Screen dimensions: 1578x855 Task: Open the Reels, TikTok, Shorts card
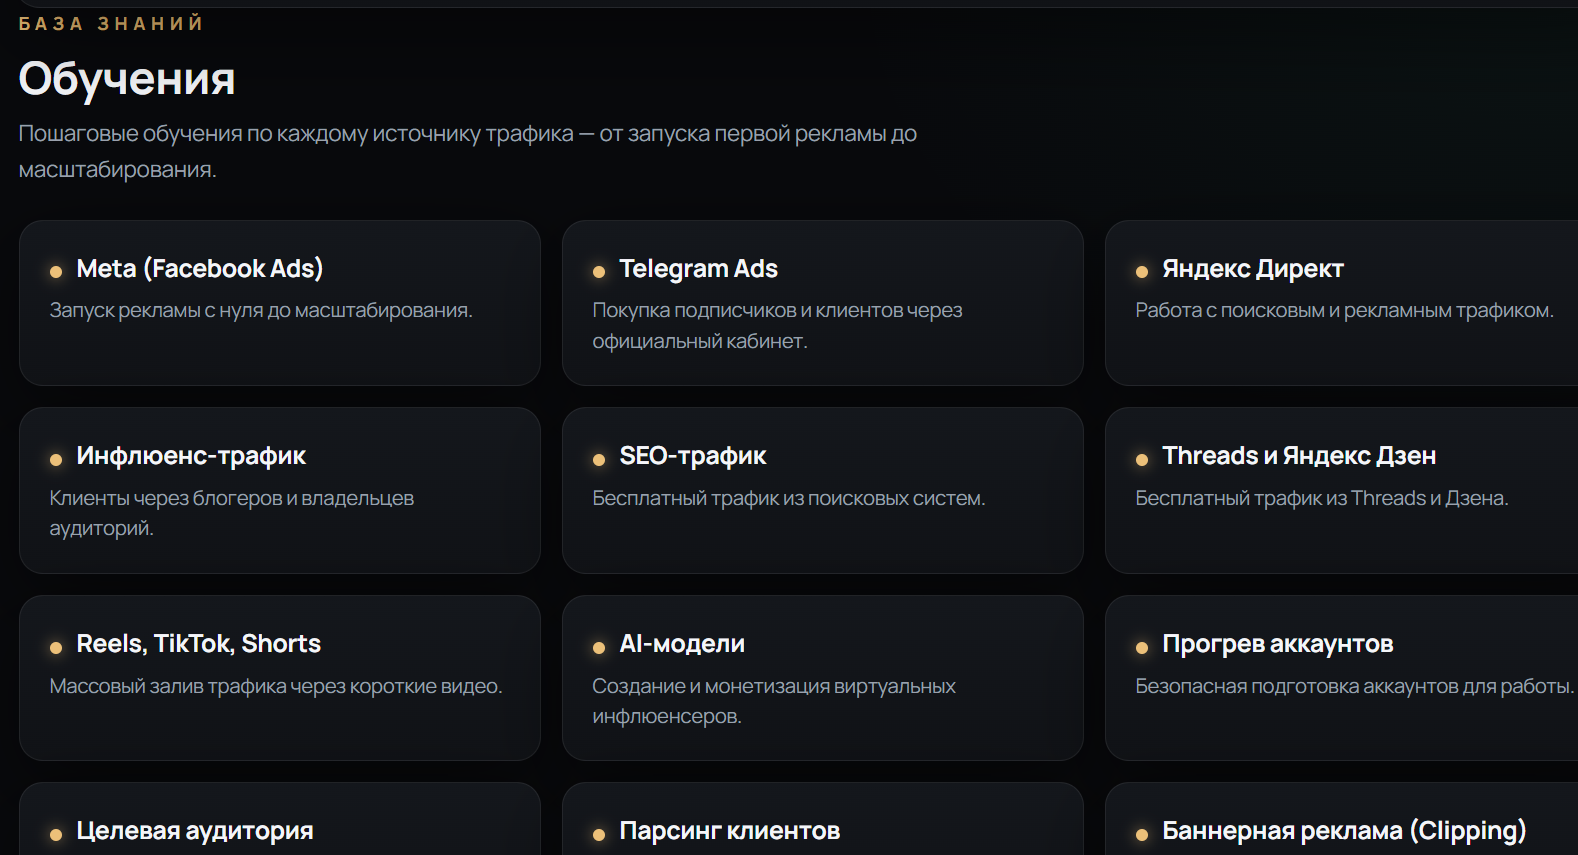coord(280,678)
